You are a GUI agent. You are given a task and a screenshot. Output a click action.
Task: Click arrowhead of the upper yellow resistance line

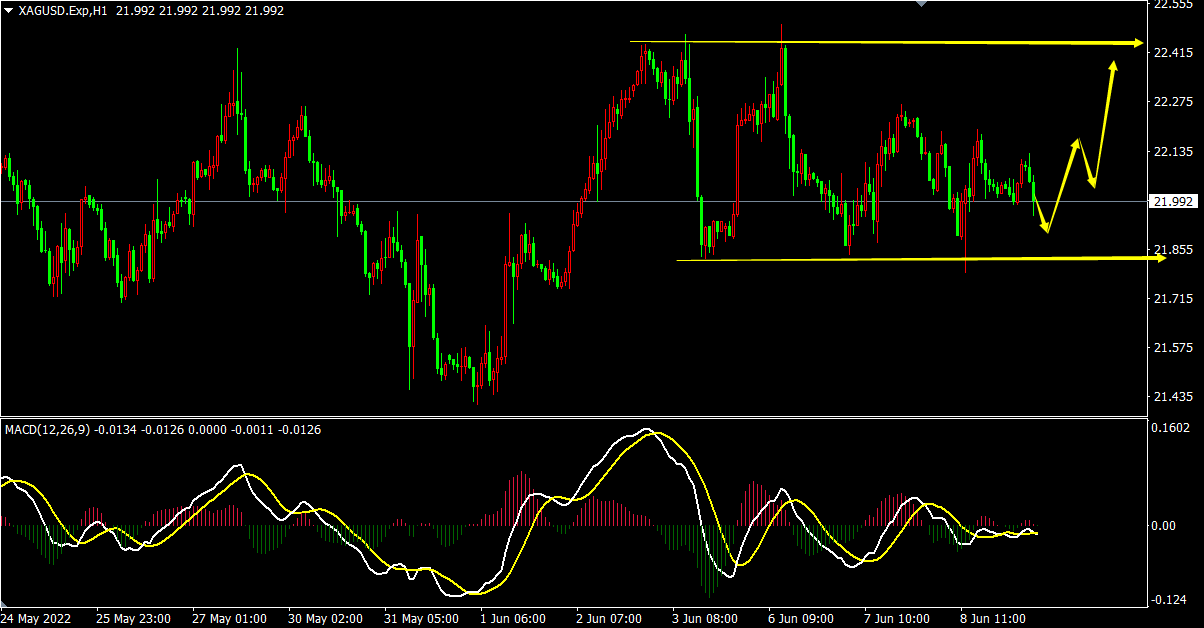click(x=1139, y=43)
